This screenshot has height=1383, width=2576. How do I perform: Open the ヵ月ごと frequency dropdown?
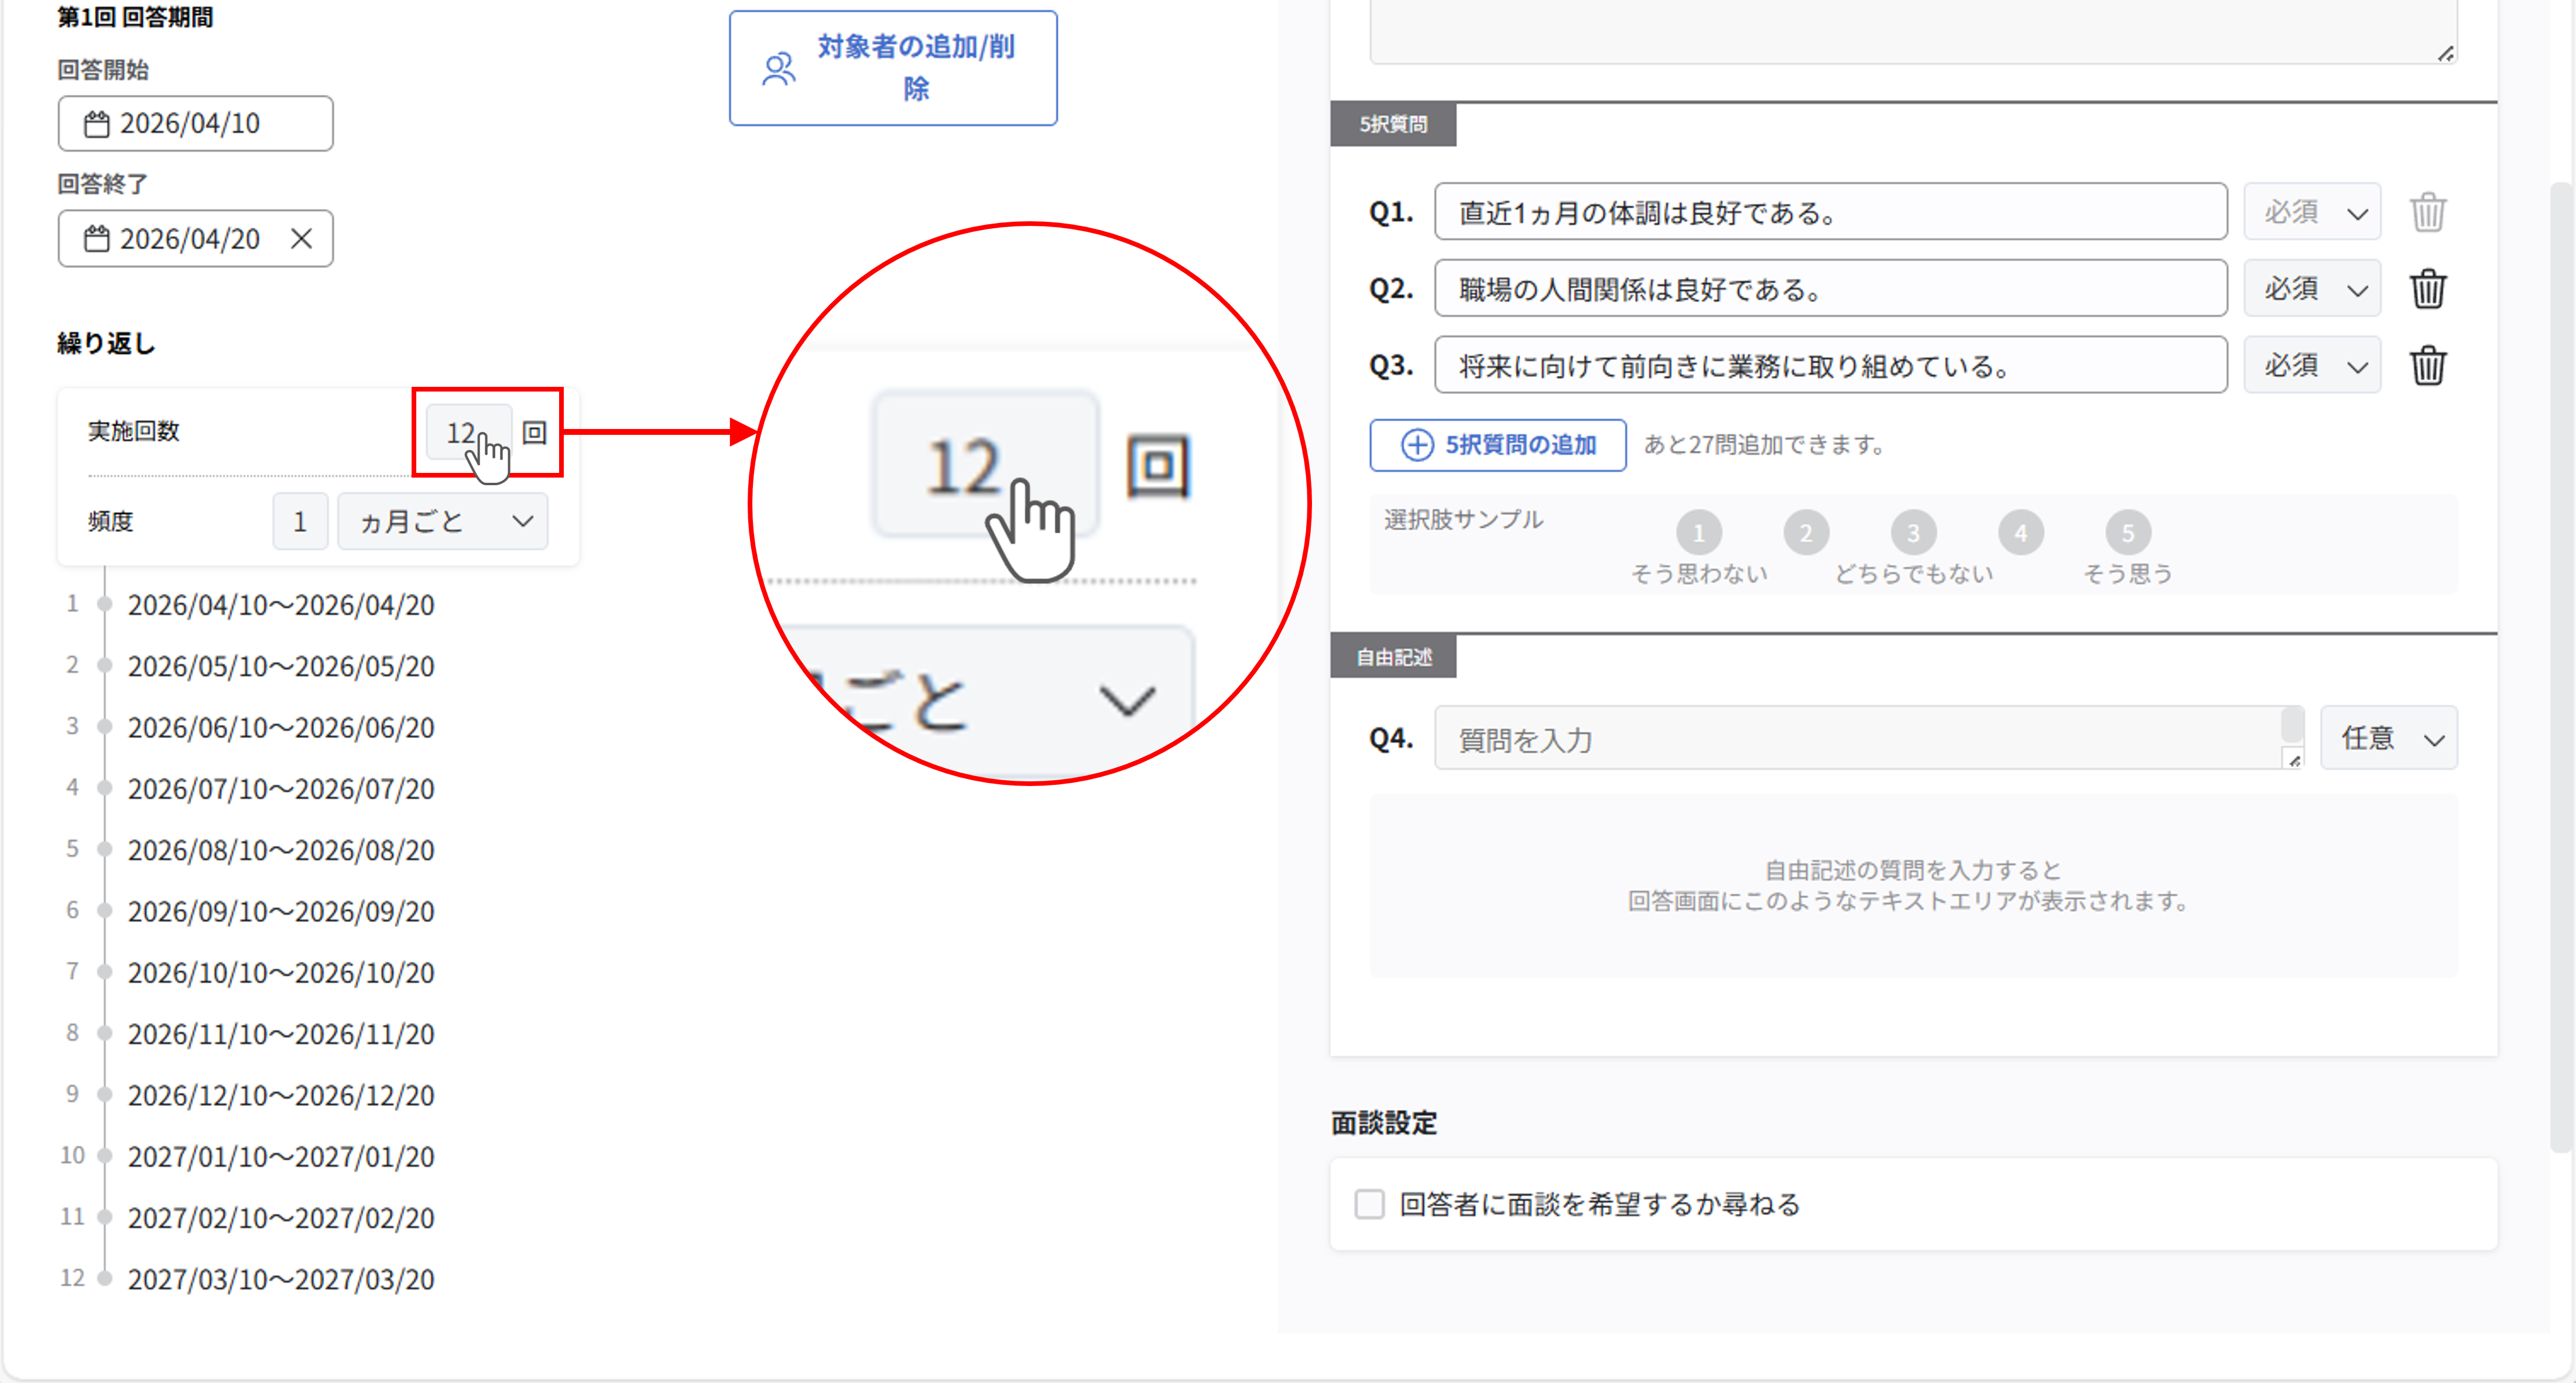[442, 521]
